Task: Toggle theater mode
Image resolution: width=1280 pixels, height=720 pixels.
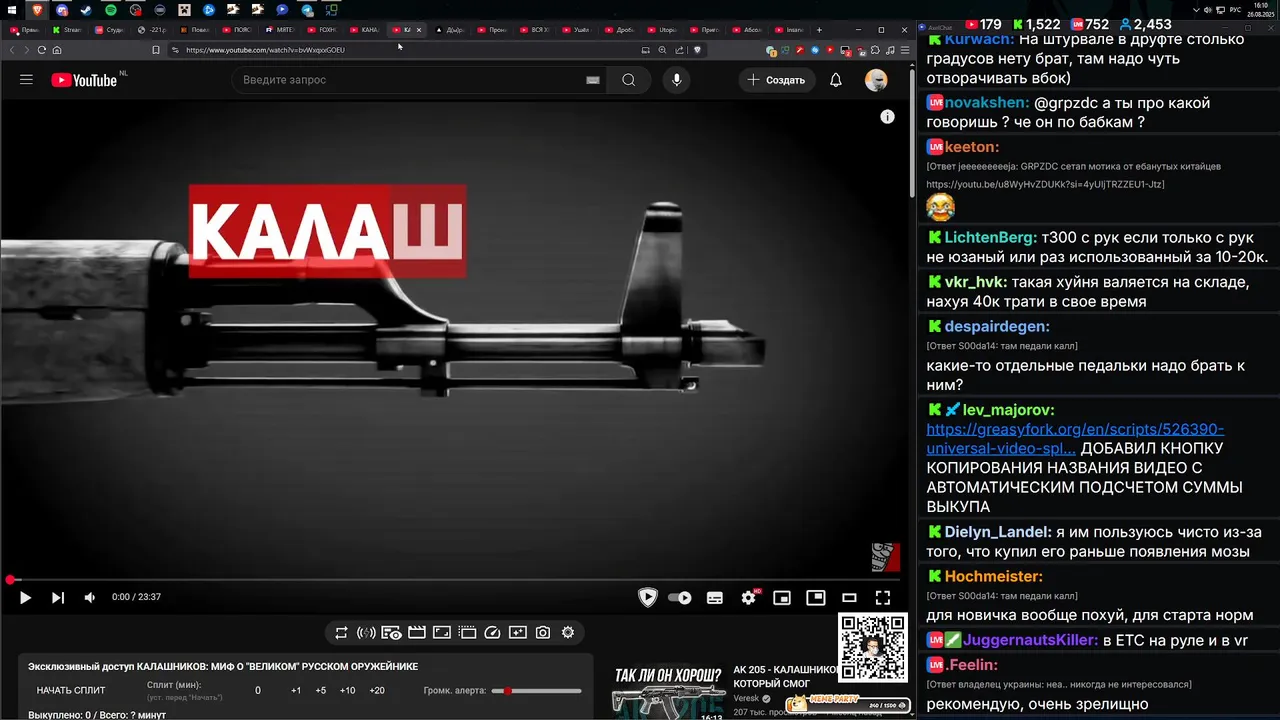Action: 849,598
